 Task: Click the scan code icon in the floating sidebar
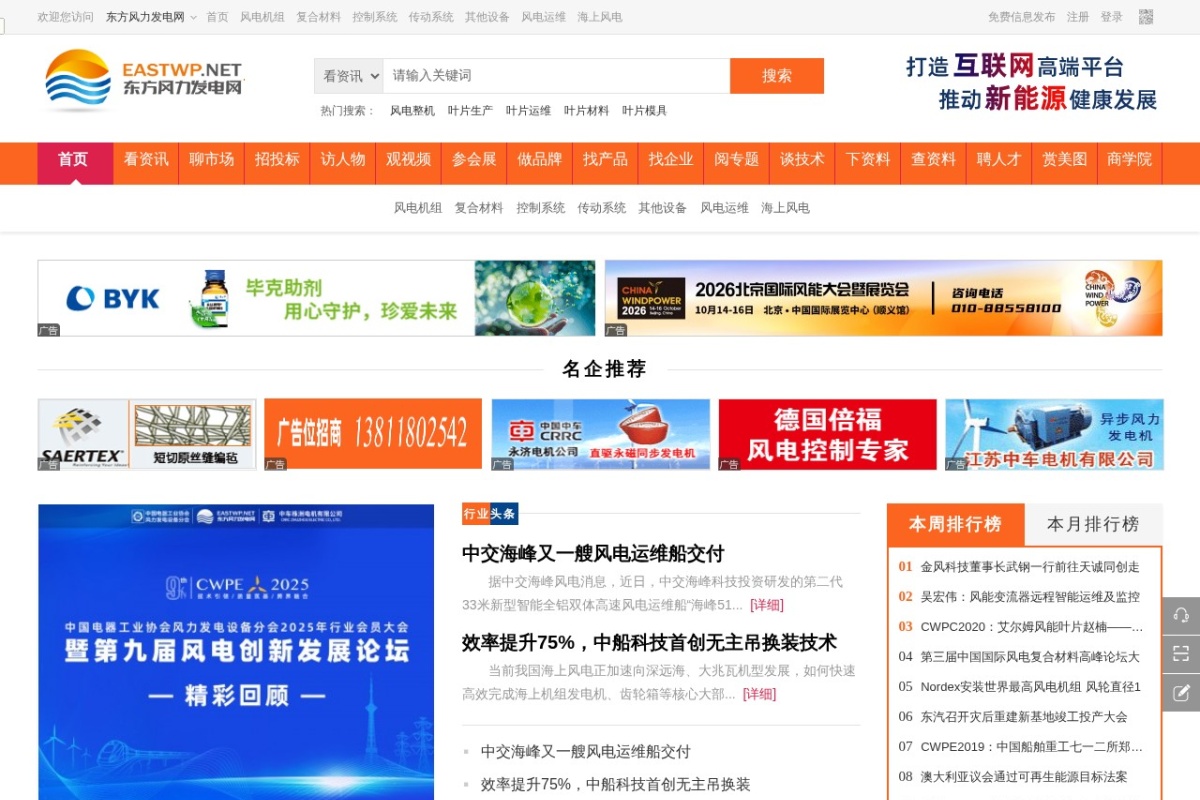pyautogui.click(x=1181, y=654)
